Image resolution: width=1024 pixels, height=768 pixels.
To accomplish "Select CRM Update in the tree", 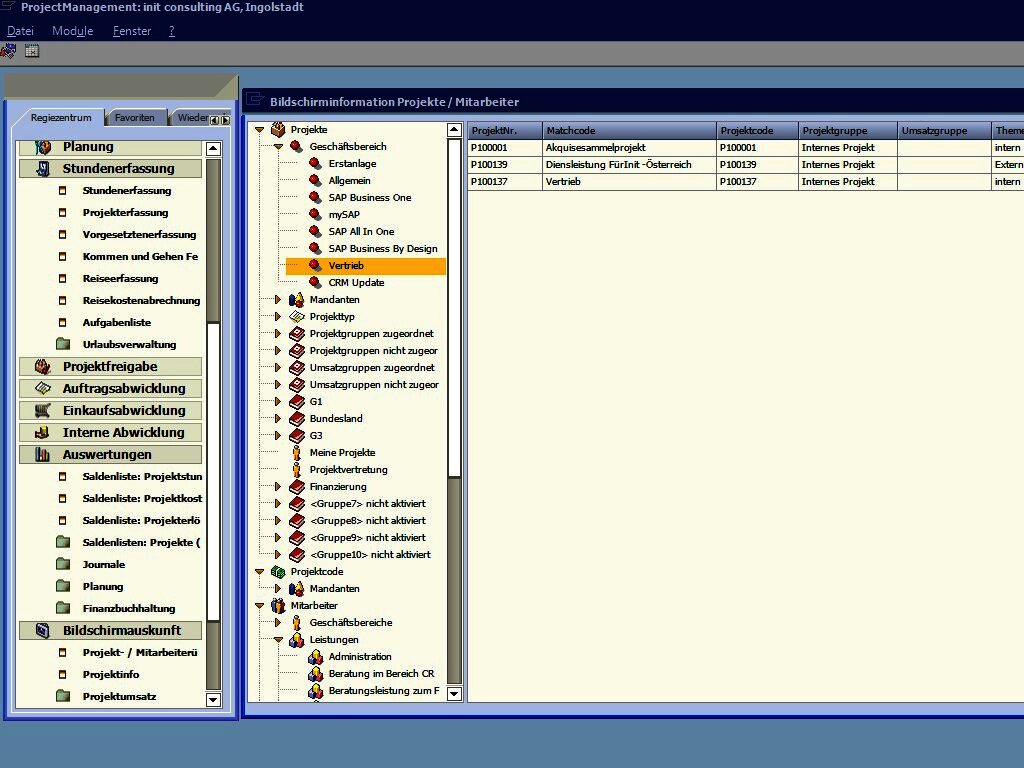I will pyautogui.click(x=356, y=283).
